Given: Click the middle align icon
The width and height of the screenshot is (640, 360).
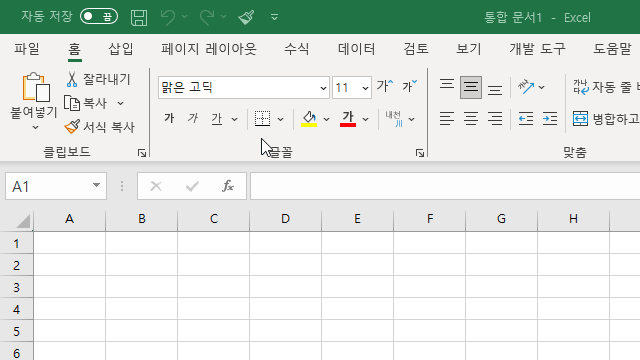Looking at the screenshot, I should coord(471,87).
